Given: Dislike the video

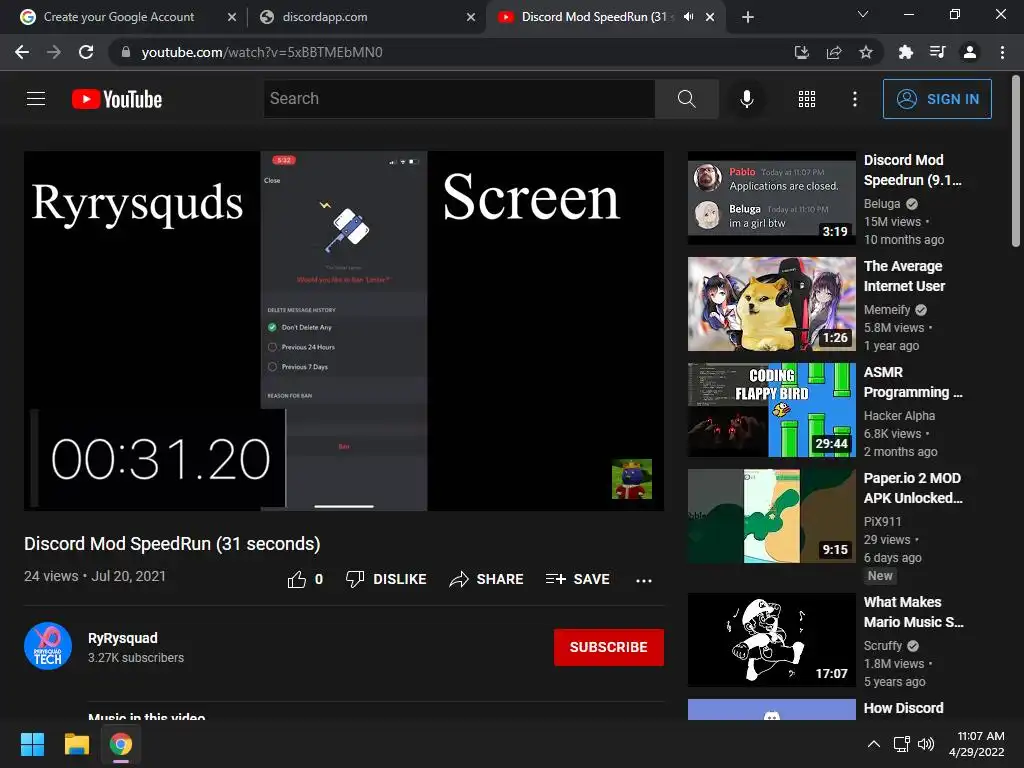Looking at the screenshot, I should (386, 579).
